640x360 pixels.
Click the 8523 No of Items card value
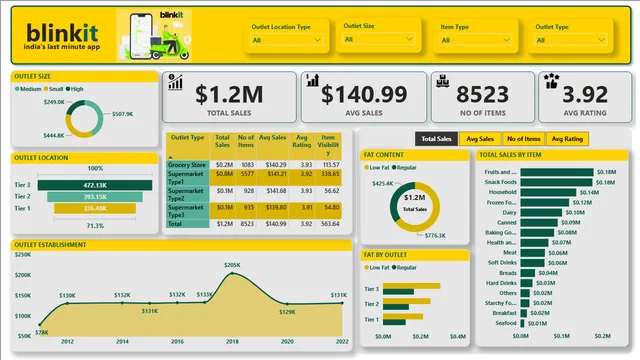click(482, 94)
